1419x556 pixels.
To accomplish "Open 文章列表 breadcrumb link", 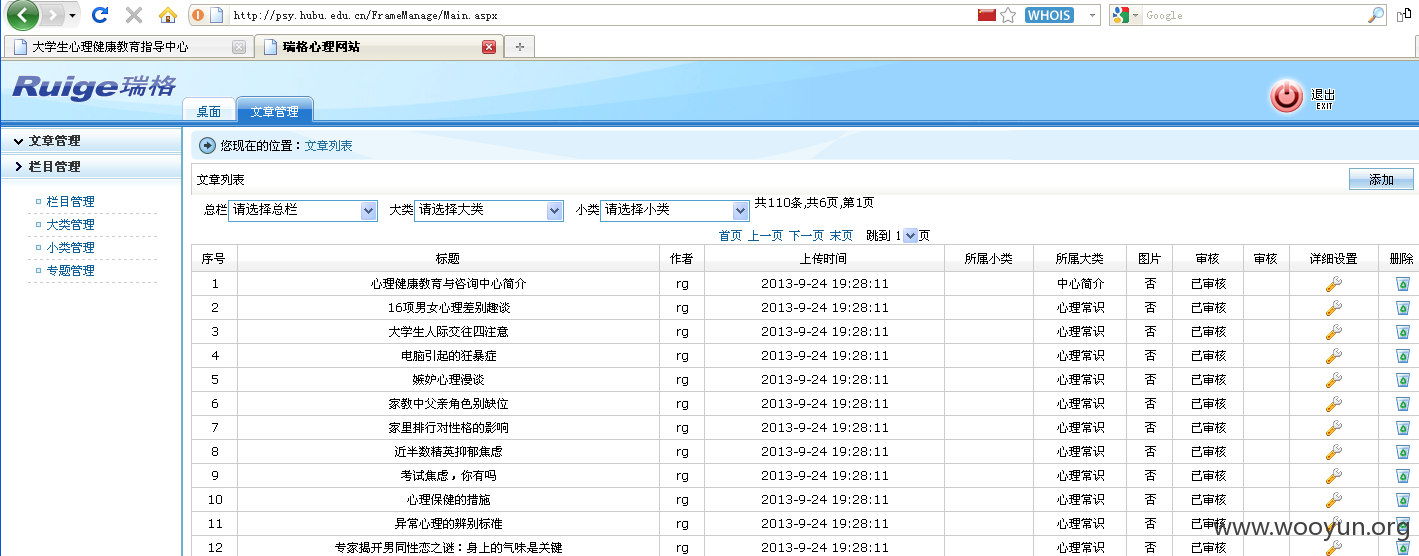I will point(328,146).
